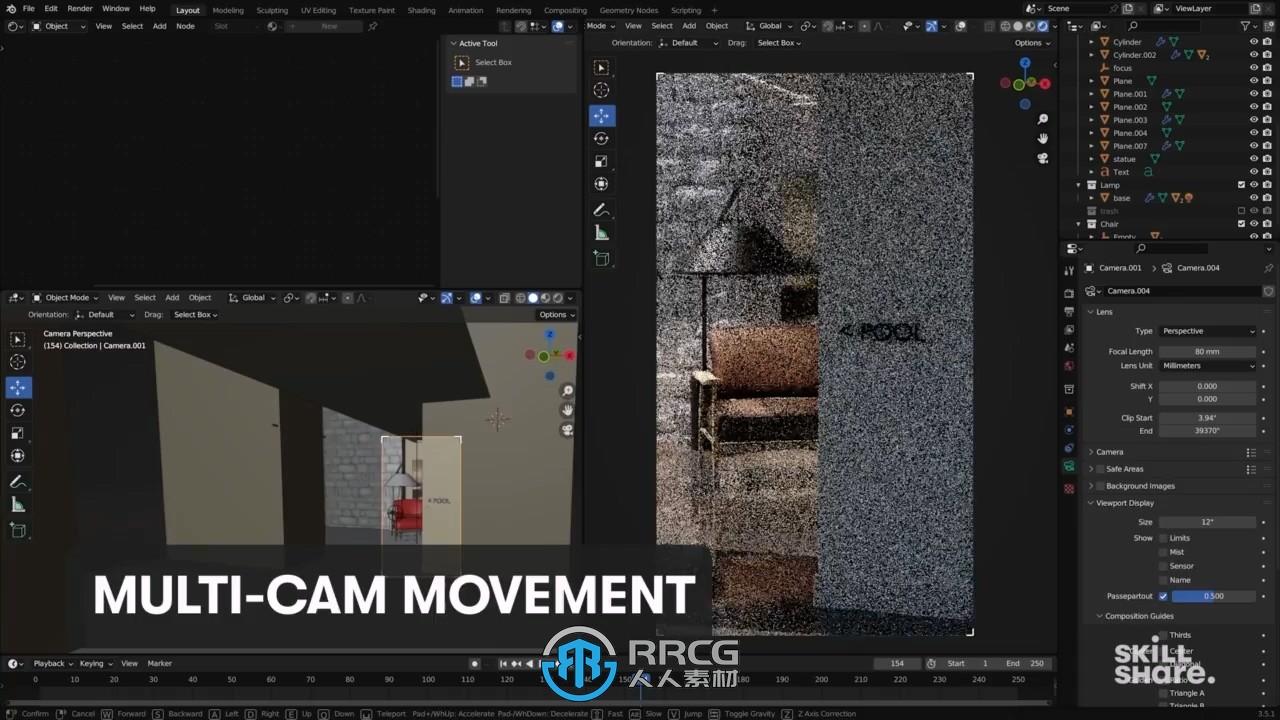Image resolution: width=1280 pixels, height=720 pixels.
Task: Click Options in the lower-left viewport header
Action: [x=557, y=314]
